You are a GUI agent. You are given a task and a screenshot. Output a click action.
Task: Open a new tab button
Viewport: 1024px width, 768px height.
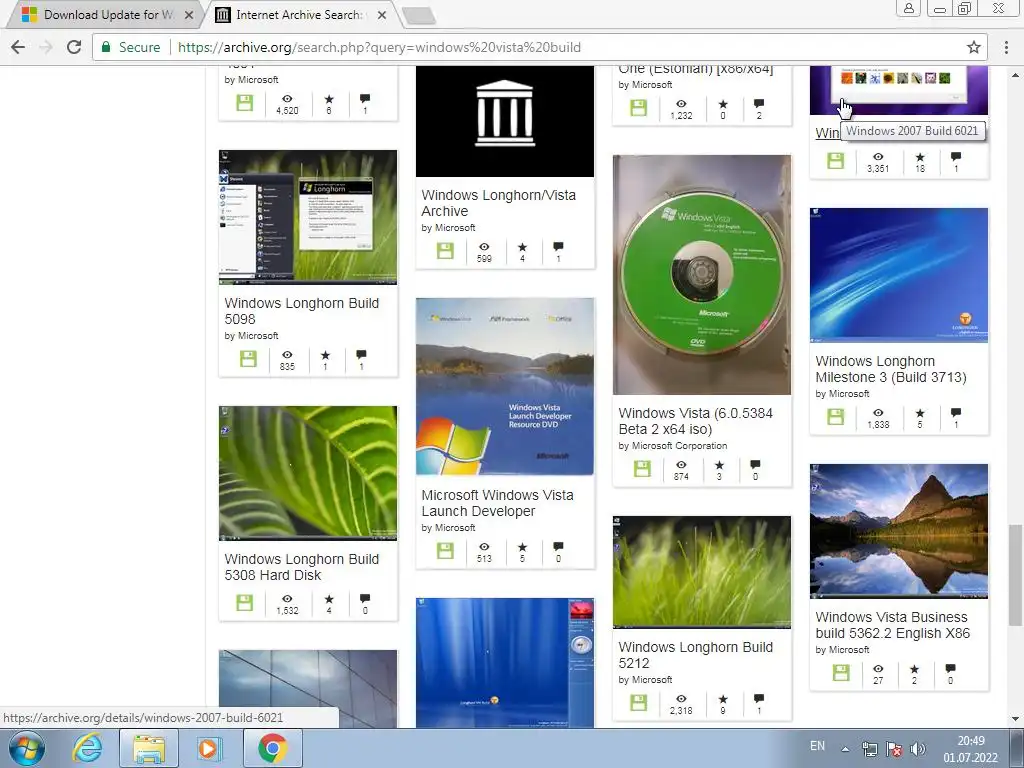tap(419, 16)
